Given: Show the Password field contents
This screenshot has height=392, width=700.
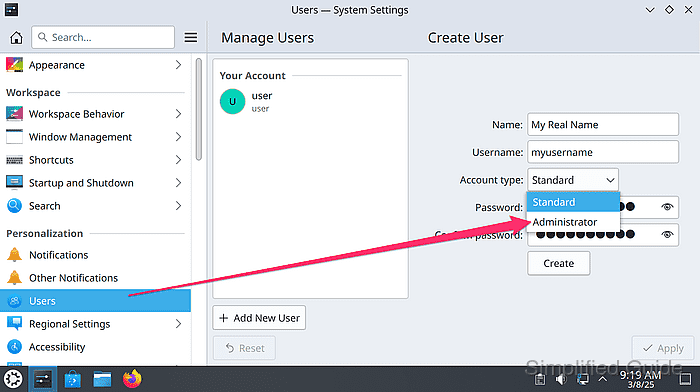Looking at the screenshot, I should 667,207.
